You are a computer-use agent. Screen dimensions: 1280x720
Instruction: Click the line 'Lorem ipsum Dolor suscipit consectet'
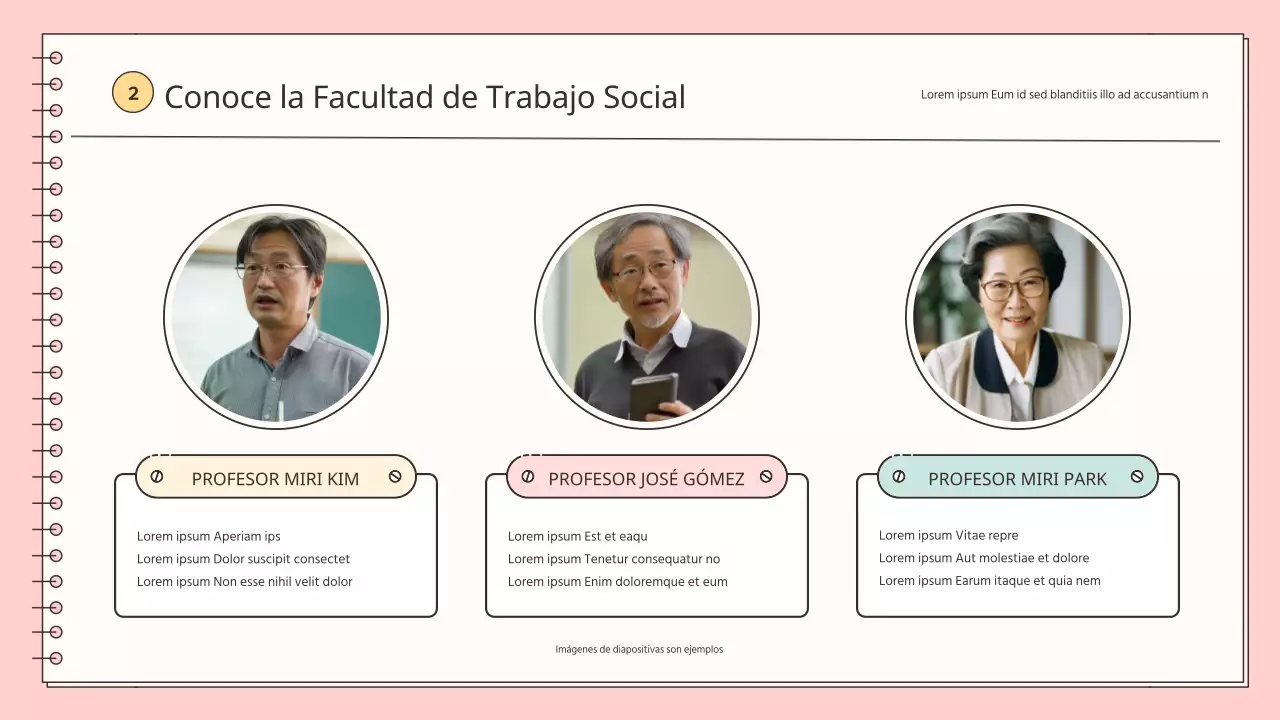pyautogui.click(x=243, y=559)
